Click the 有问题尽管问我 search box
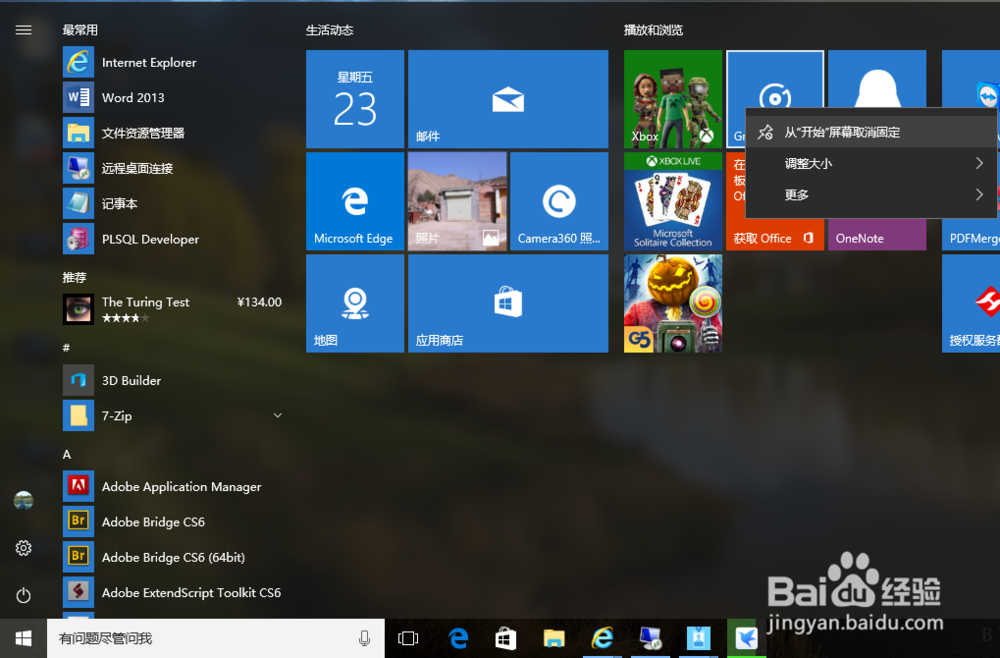The image size is (1000, 658). (x=216, y=638)
